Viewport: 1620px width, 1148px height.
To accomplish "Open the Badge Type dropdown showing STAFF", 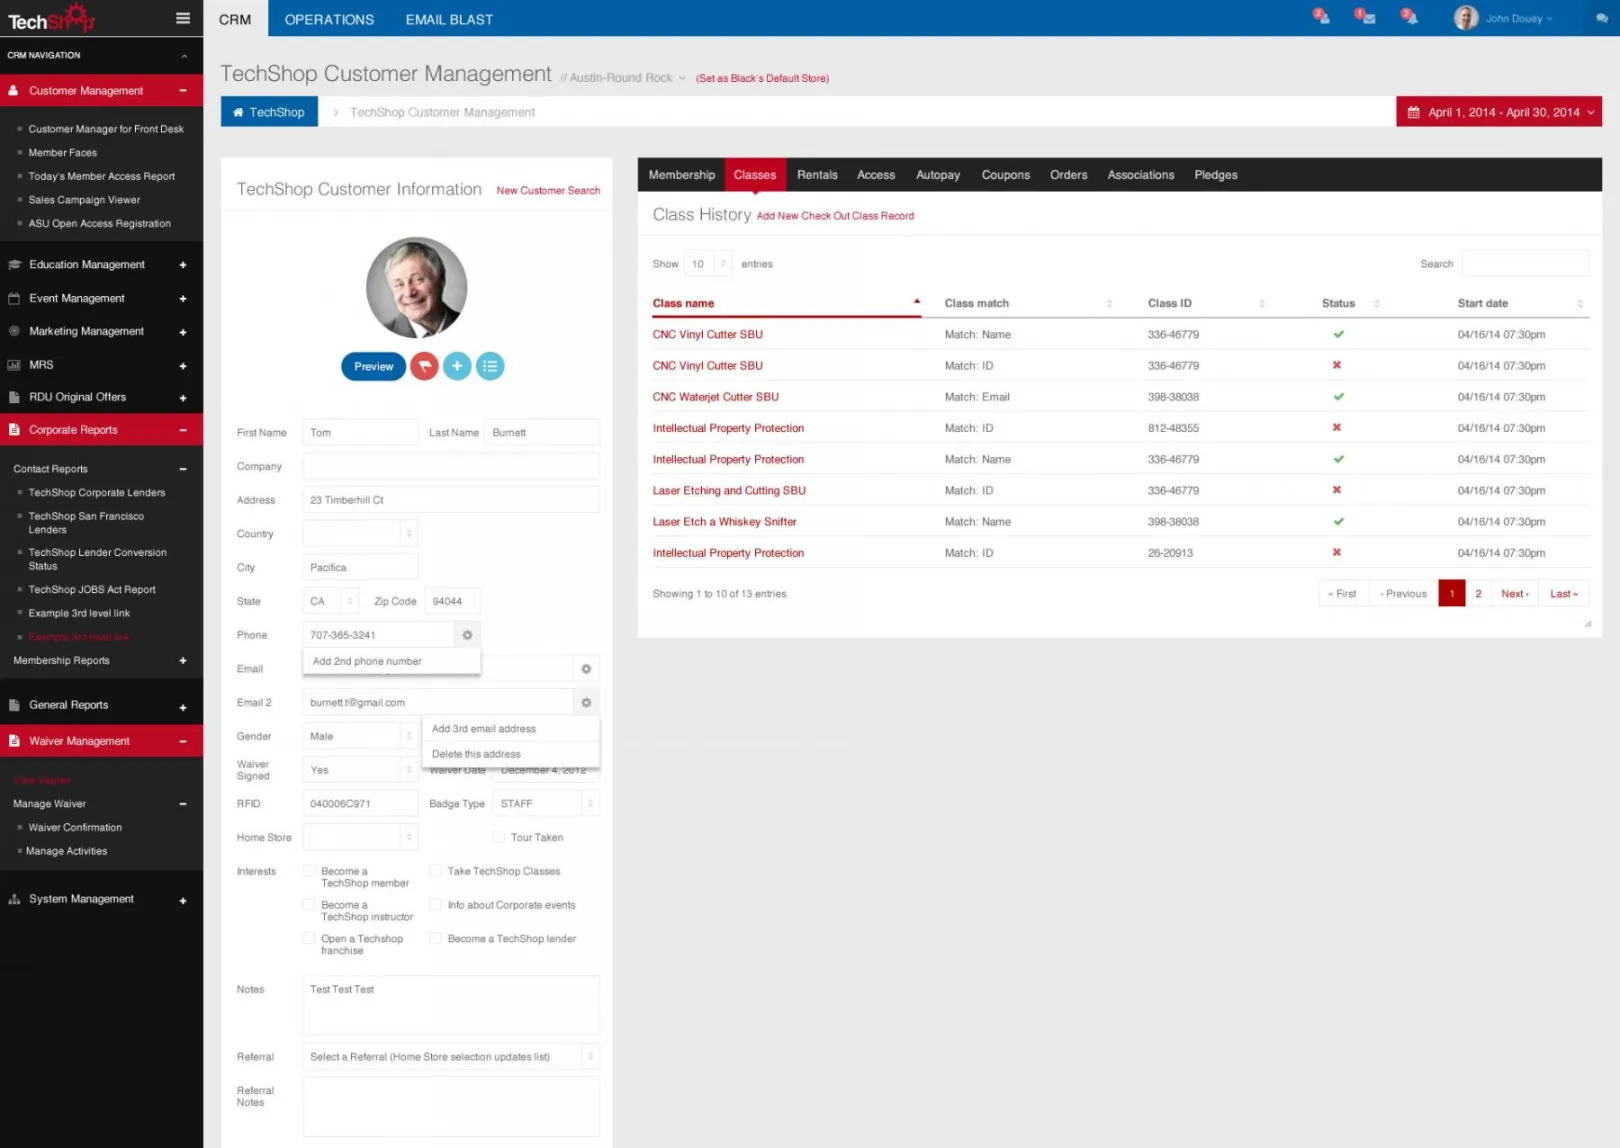I will [546, 804].
